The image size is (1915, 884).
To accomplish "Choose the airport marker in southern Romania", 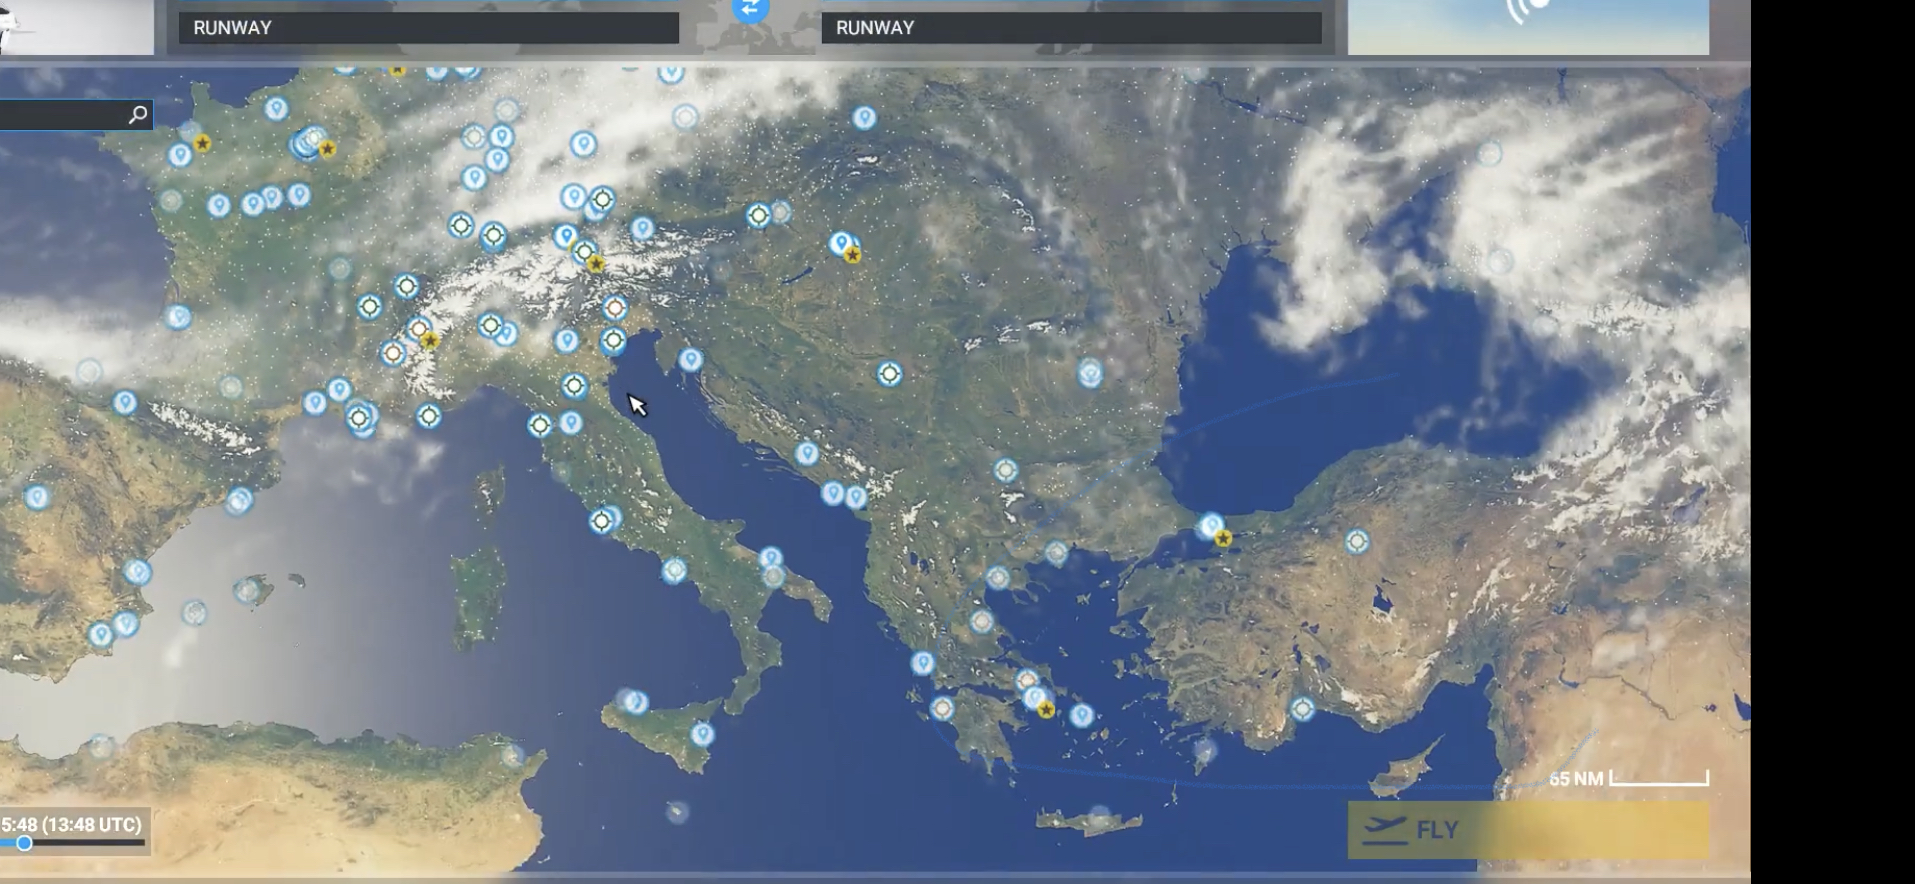I will click(1090, 373).
